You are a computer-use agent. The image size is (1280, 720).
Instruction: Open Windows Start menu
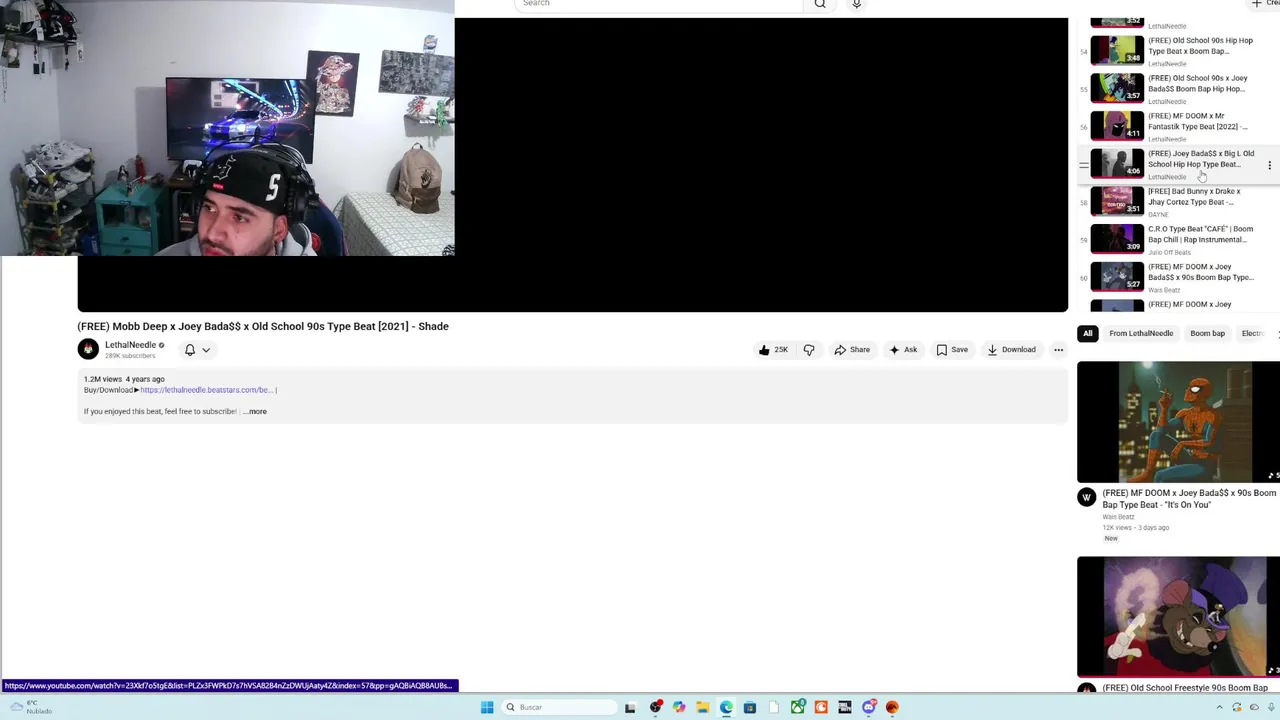487,707
